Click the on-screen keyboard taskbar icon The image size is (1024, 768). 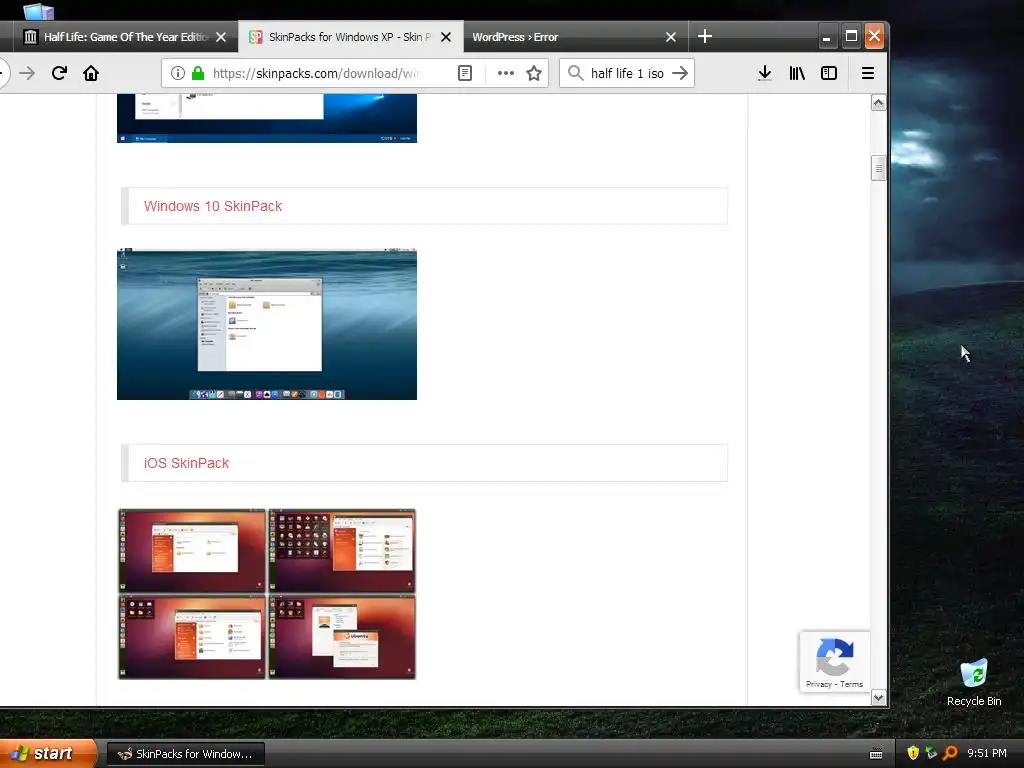tap(876, 754)
